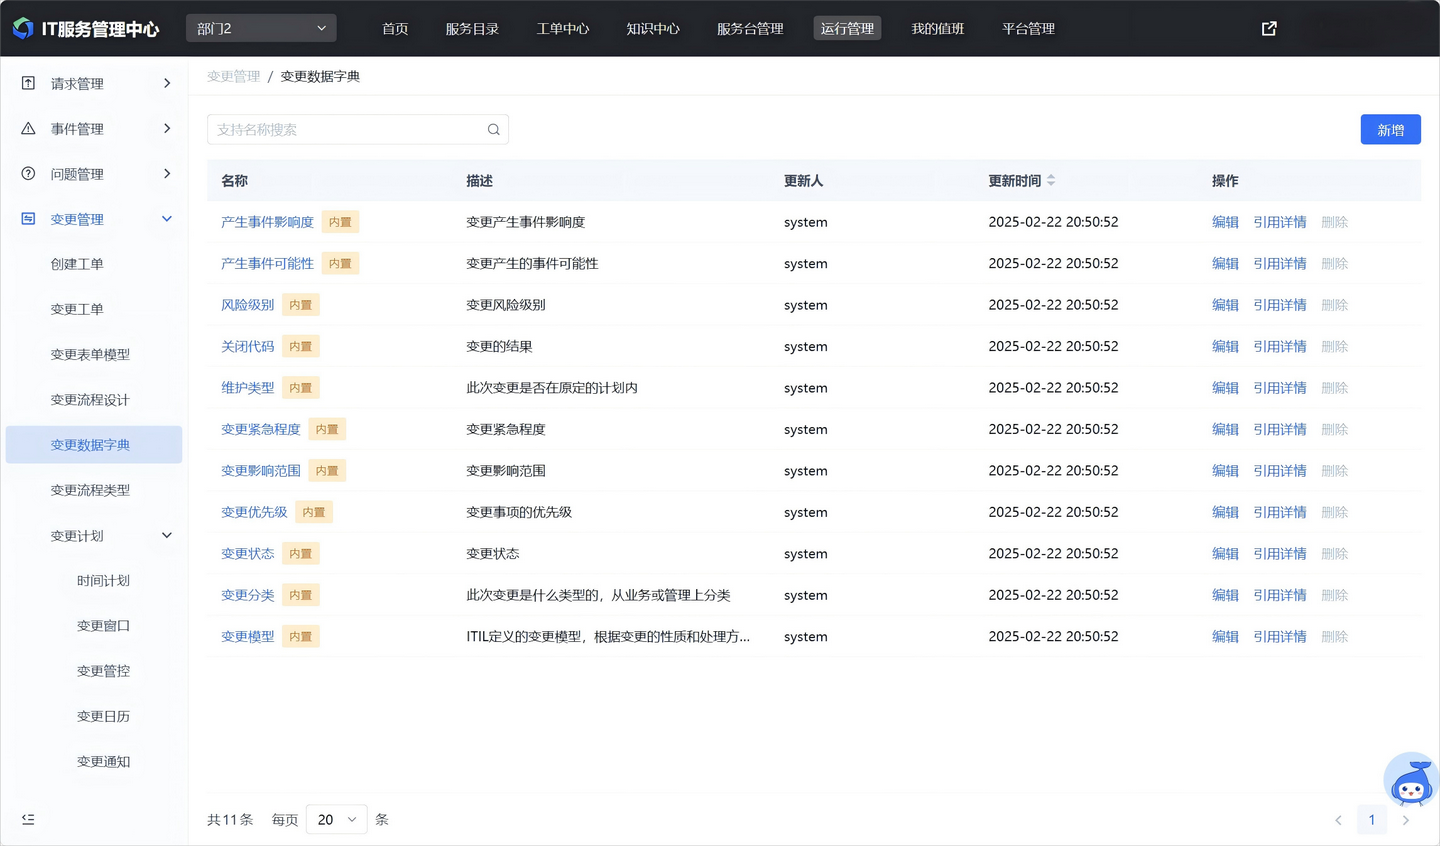Click the 变更管理 breadcrumb link

tap(233, 76)
